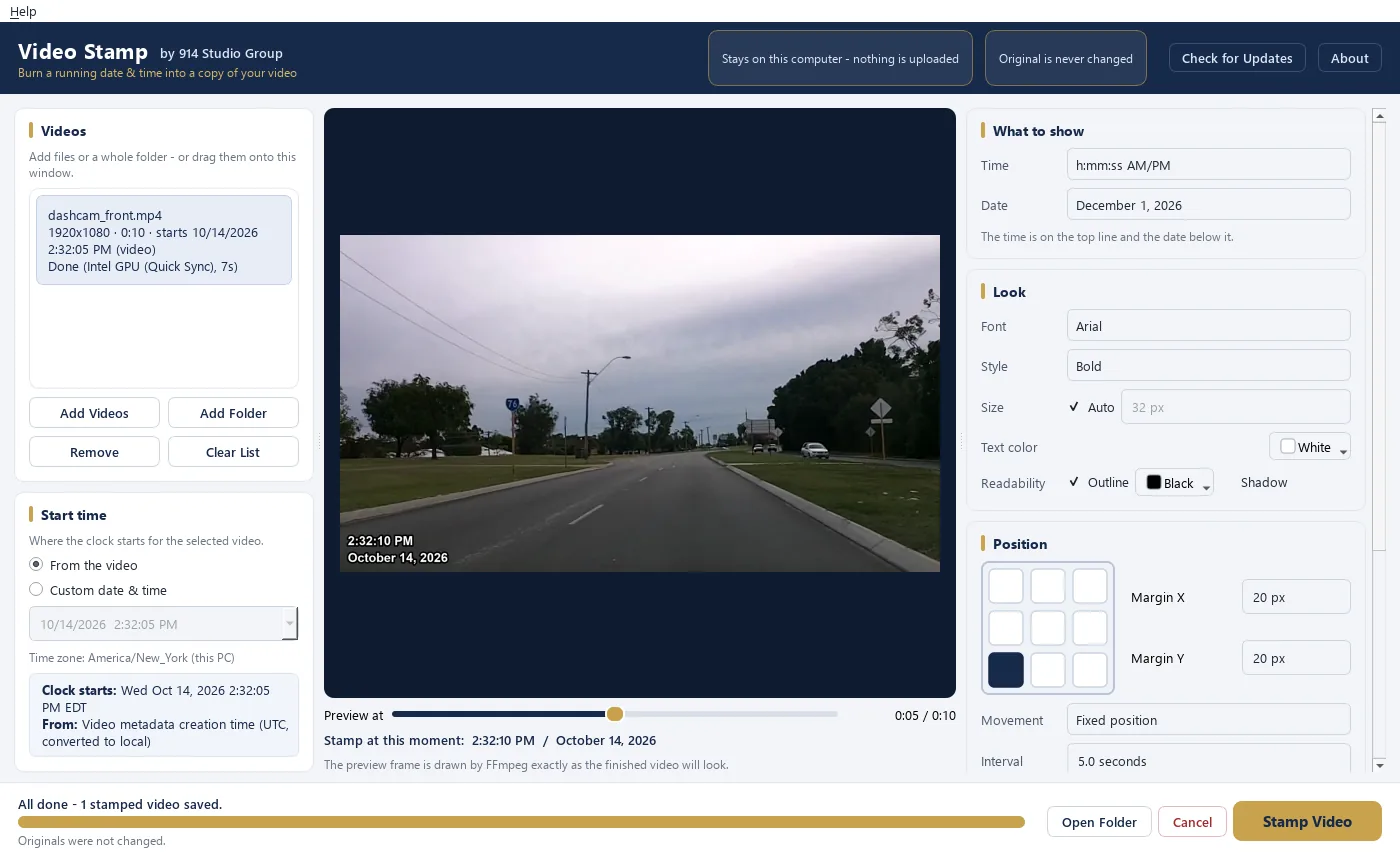
Task: Click the Margin Y input field
Action: pos(1296,658)
